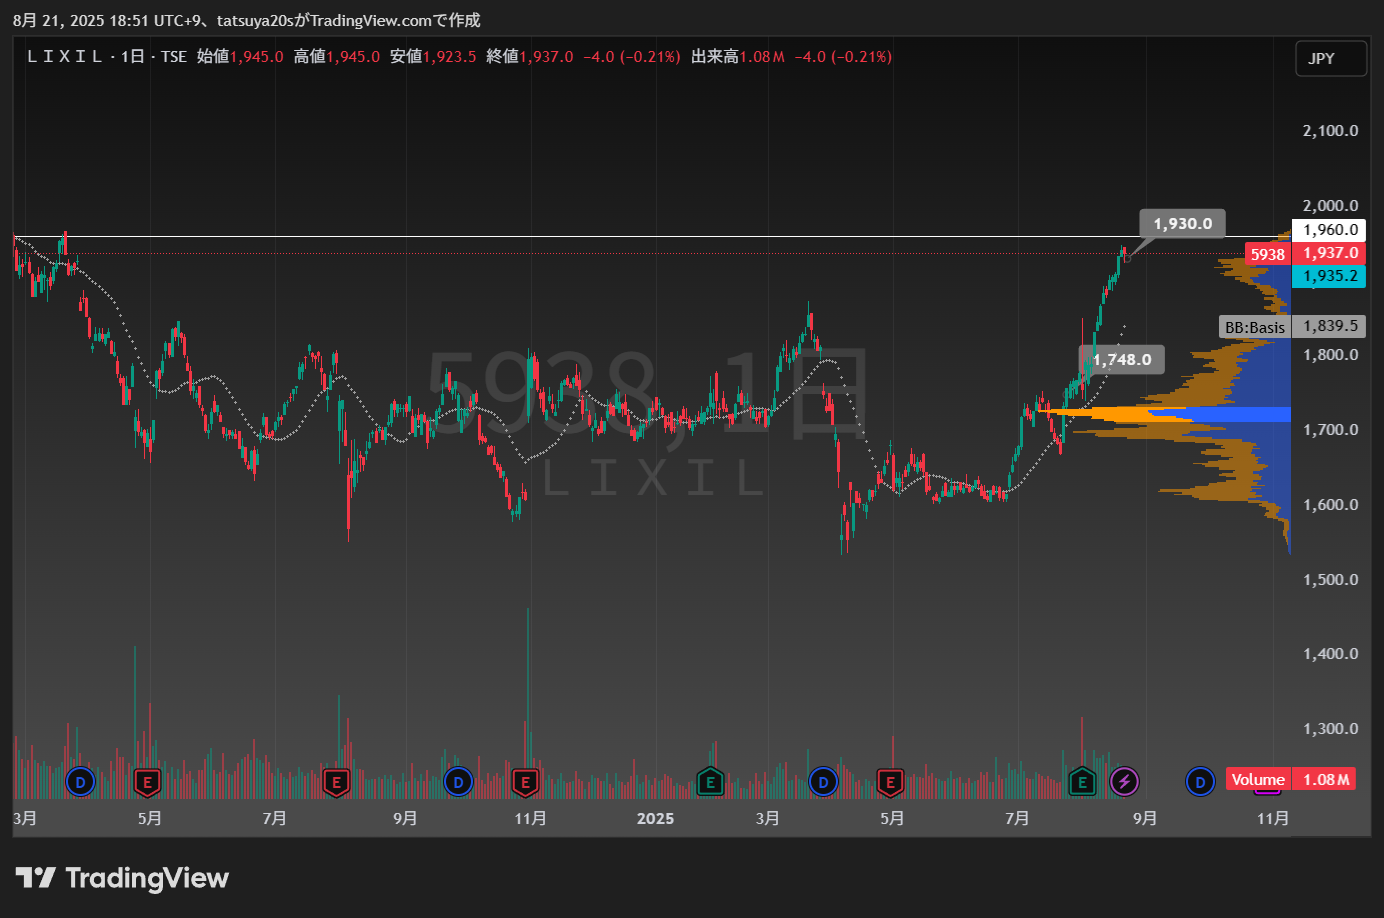The height and width of the screenshot is (918, 1384).
Task: Click the 1,300.0 price axis label
Action: click(1330, 729)
